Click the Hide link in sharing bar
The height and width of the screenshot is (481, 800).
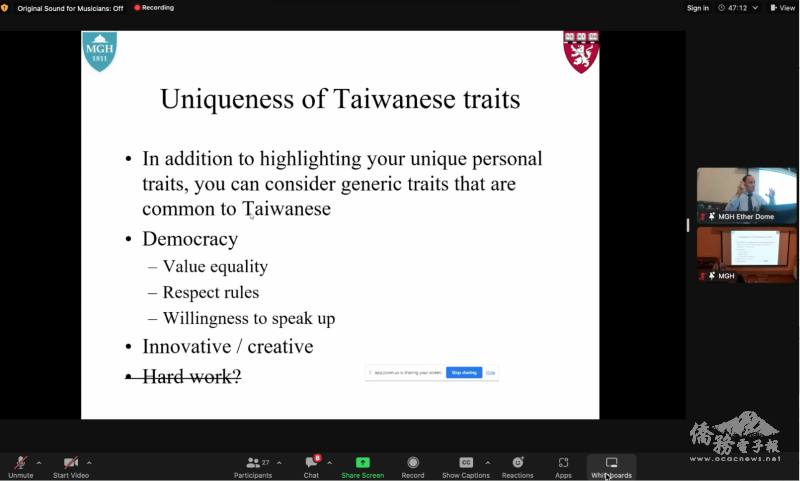[x=491, y=373]
